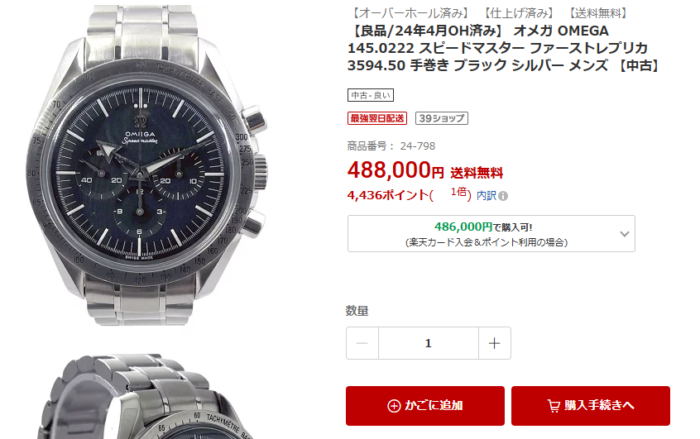Proceed to checkout with 購入手続きへ
The height and width of the screenshot is (439, 700).
(591, 406)
